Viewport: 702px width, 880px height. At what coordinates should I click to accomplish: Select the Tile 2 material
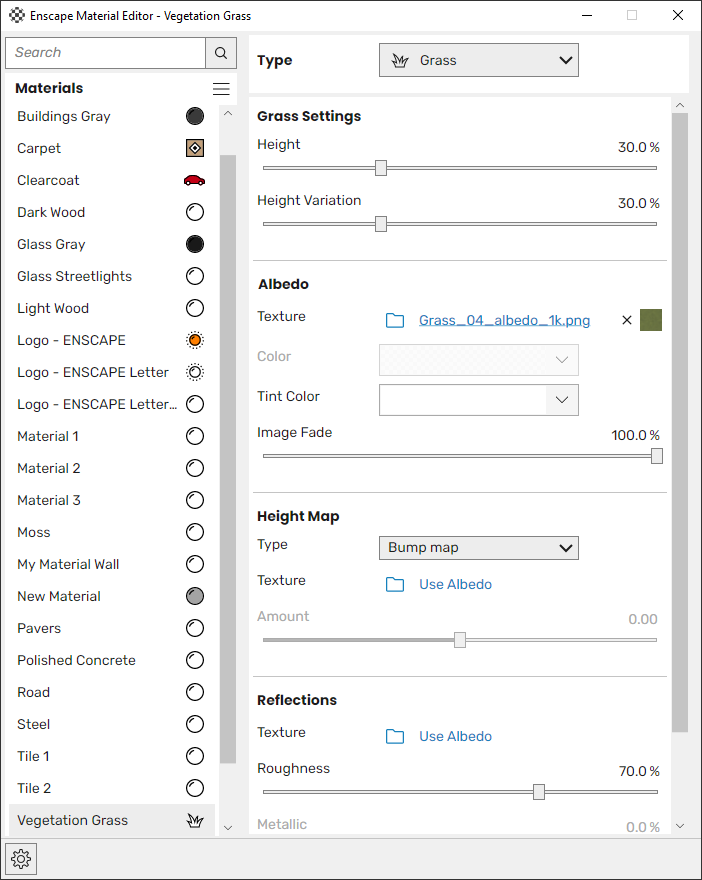tap(112, 788)
